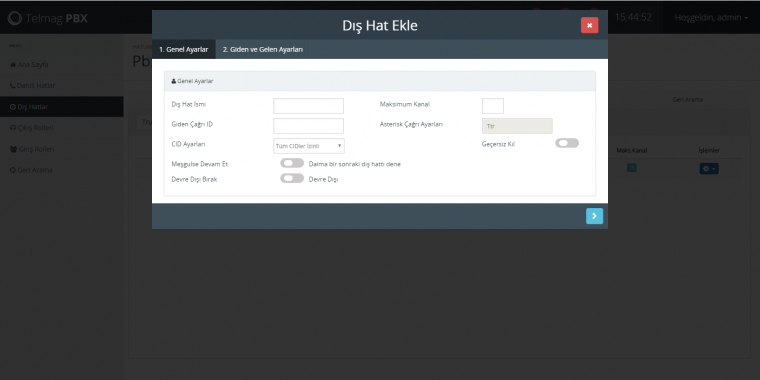760x380 pixels.
Task: Click the Geri Arama background tab
Action: (x=687, y=99)
